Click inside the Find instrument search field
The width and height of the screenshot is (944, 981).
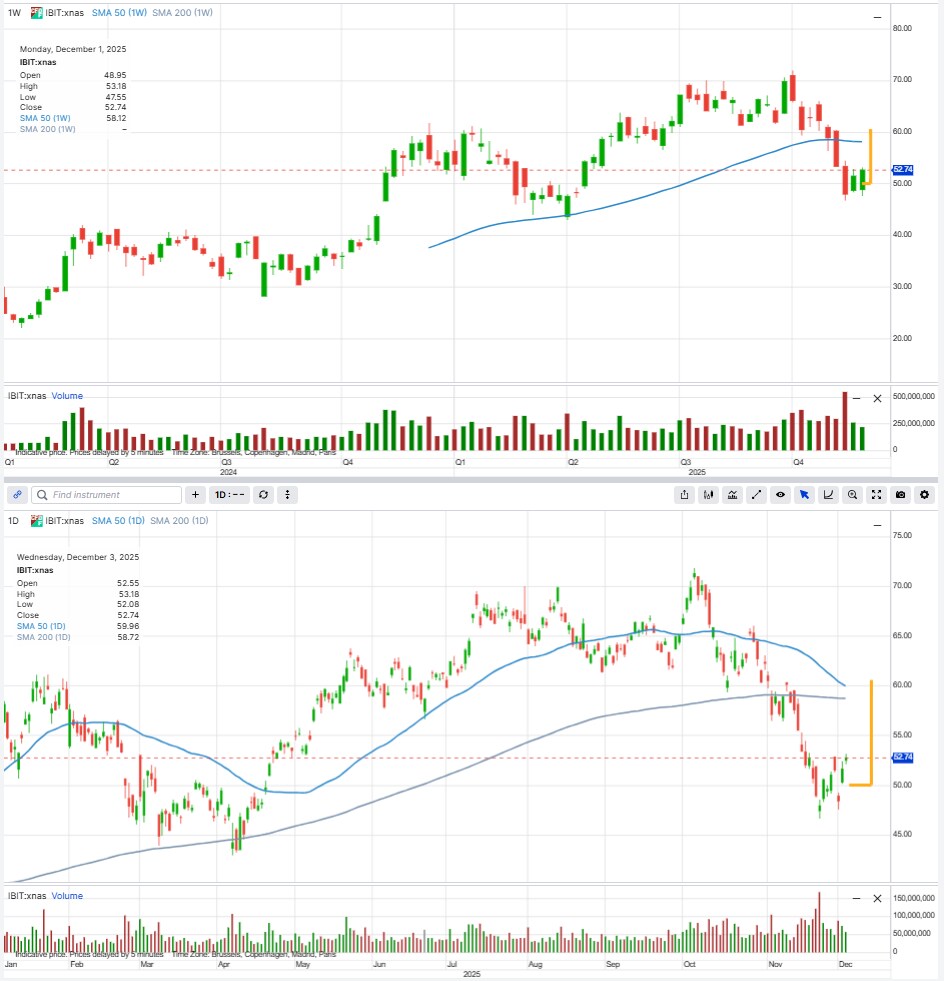[106, 494]
